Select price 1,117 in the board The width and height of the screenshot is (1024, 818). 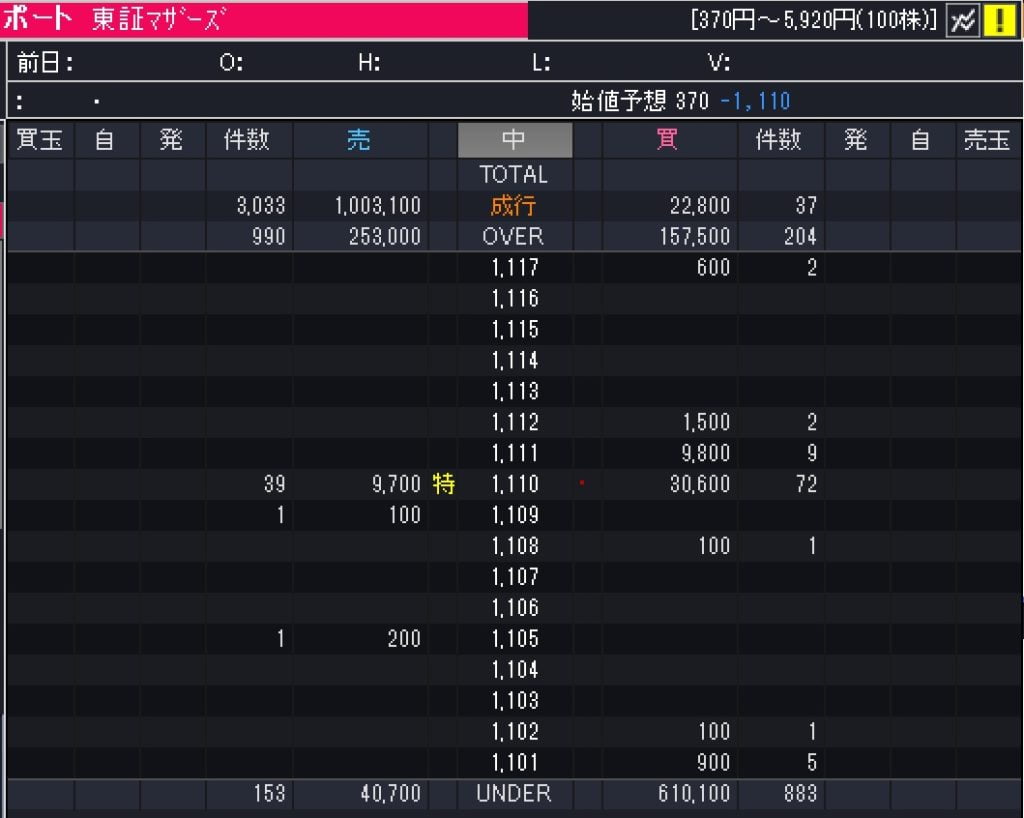(x=515, y=268)
